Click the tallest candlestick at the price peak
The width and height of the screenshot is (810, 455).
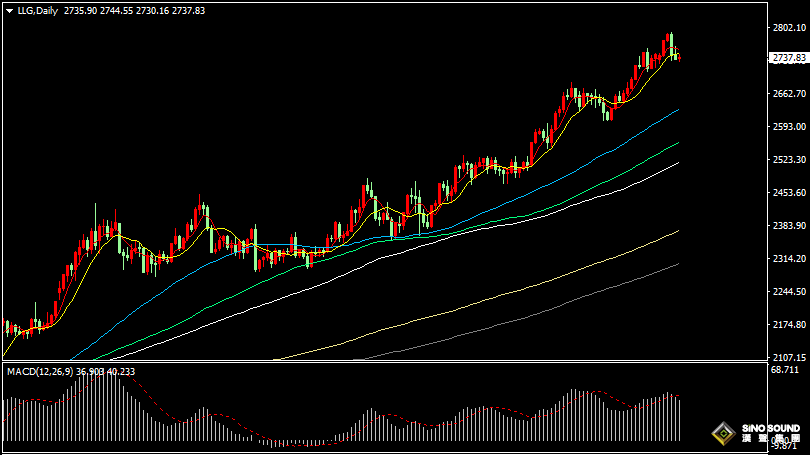pos(671,45)
